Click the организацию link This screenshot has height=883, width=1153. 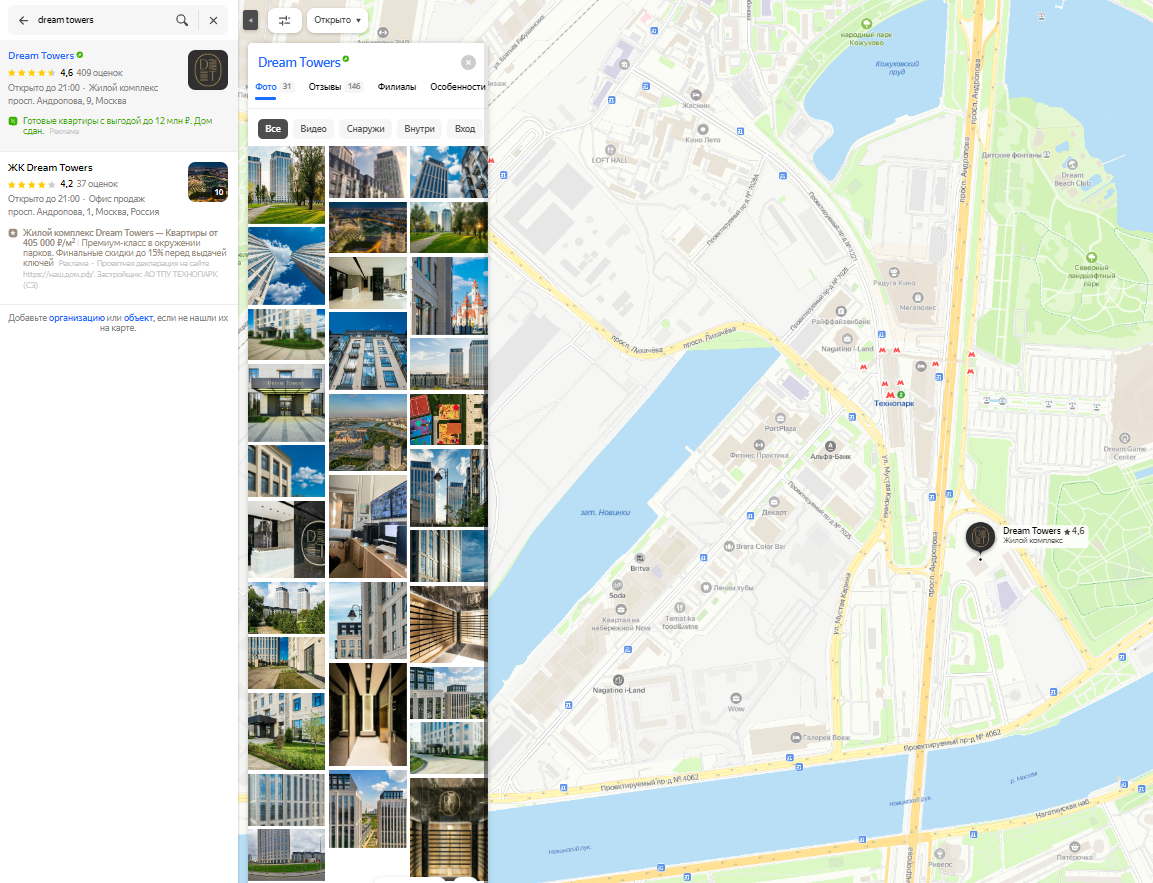point(77,317)
